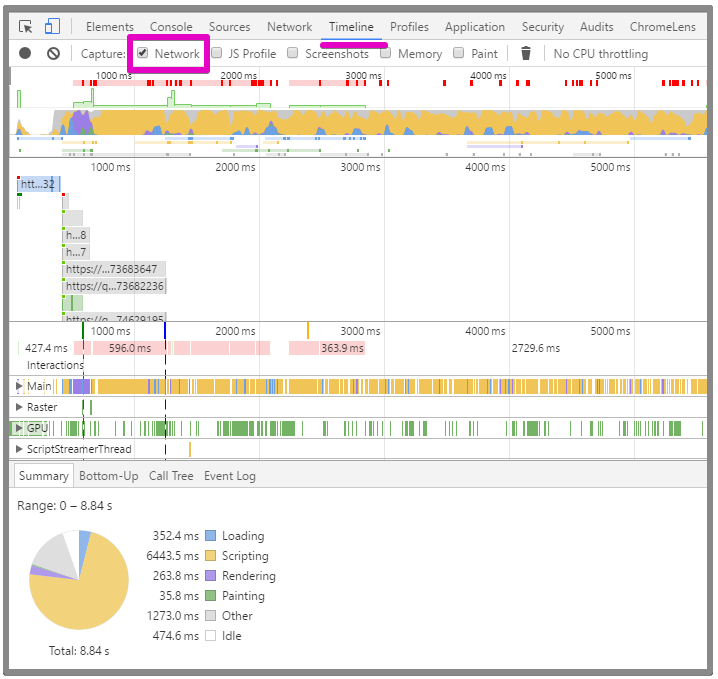
Task: Enable the Memory capture checkbox
Action: [x=386, y=53]
